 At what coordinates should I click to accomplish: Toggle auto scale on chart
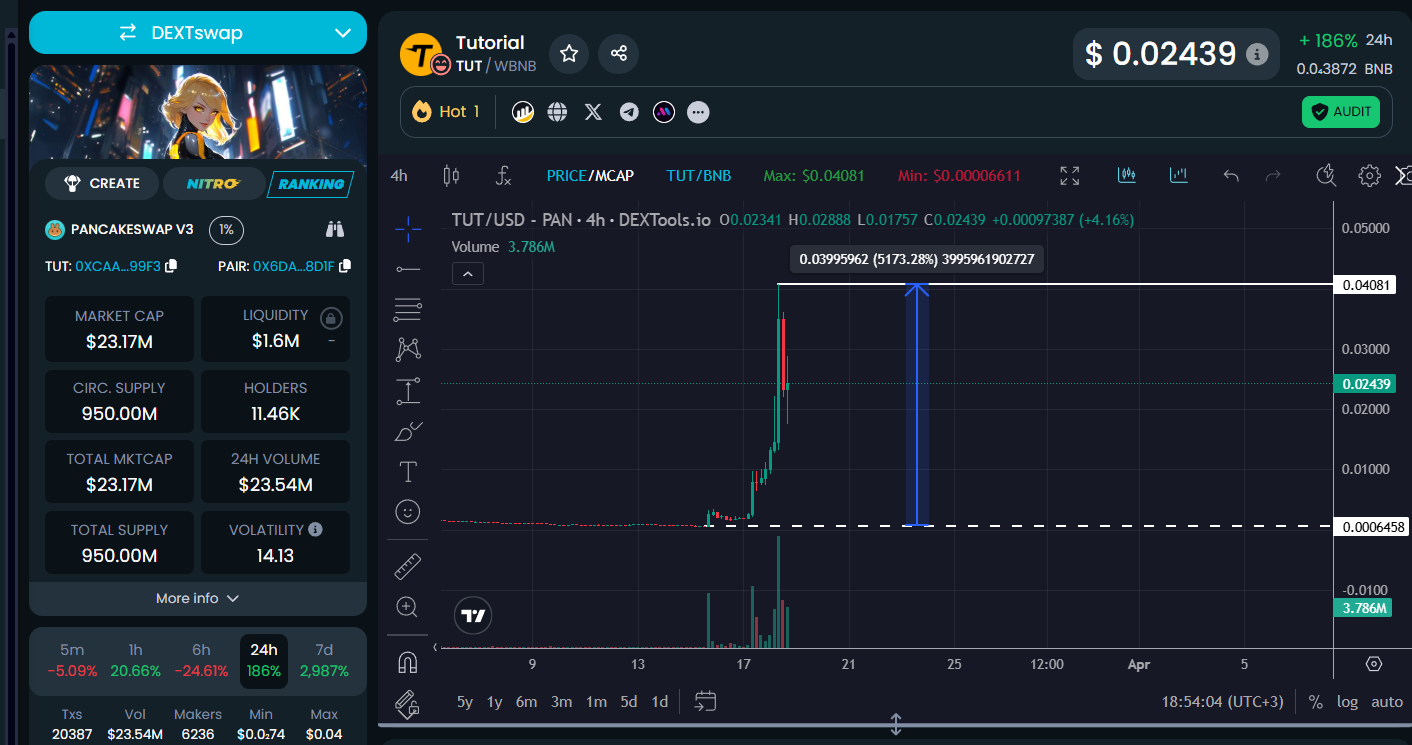[1386, 701]
